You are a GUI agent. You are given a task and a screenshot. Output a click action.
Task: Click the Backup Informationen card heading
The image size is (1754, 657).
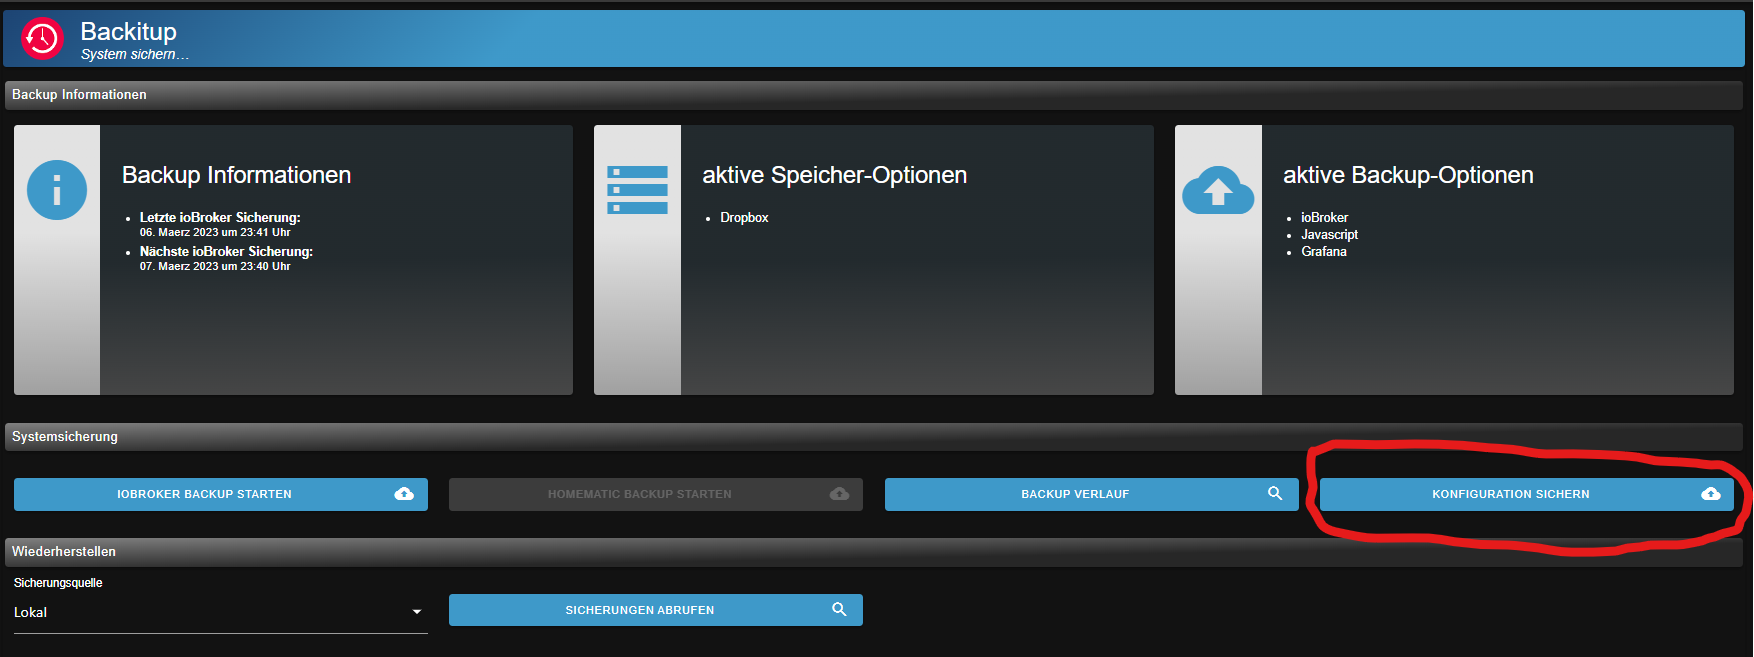236,175
